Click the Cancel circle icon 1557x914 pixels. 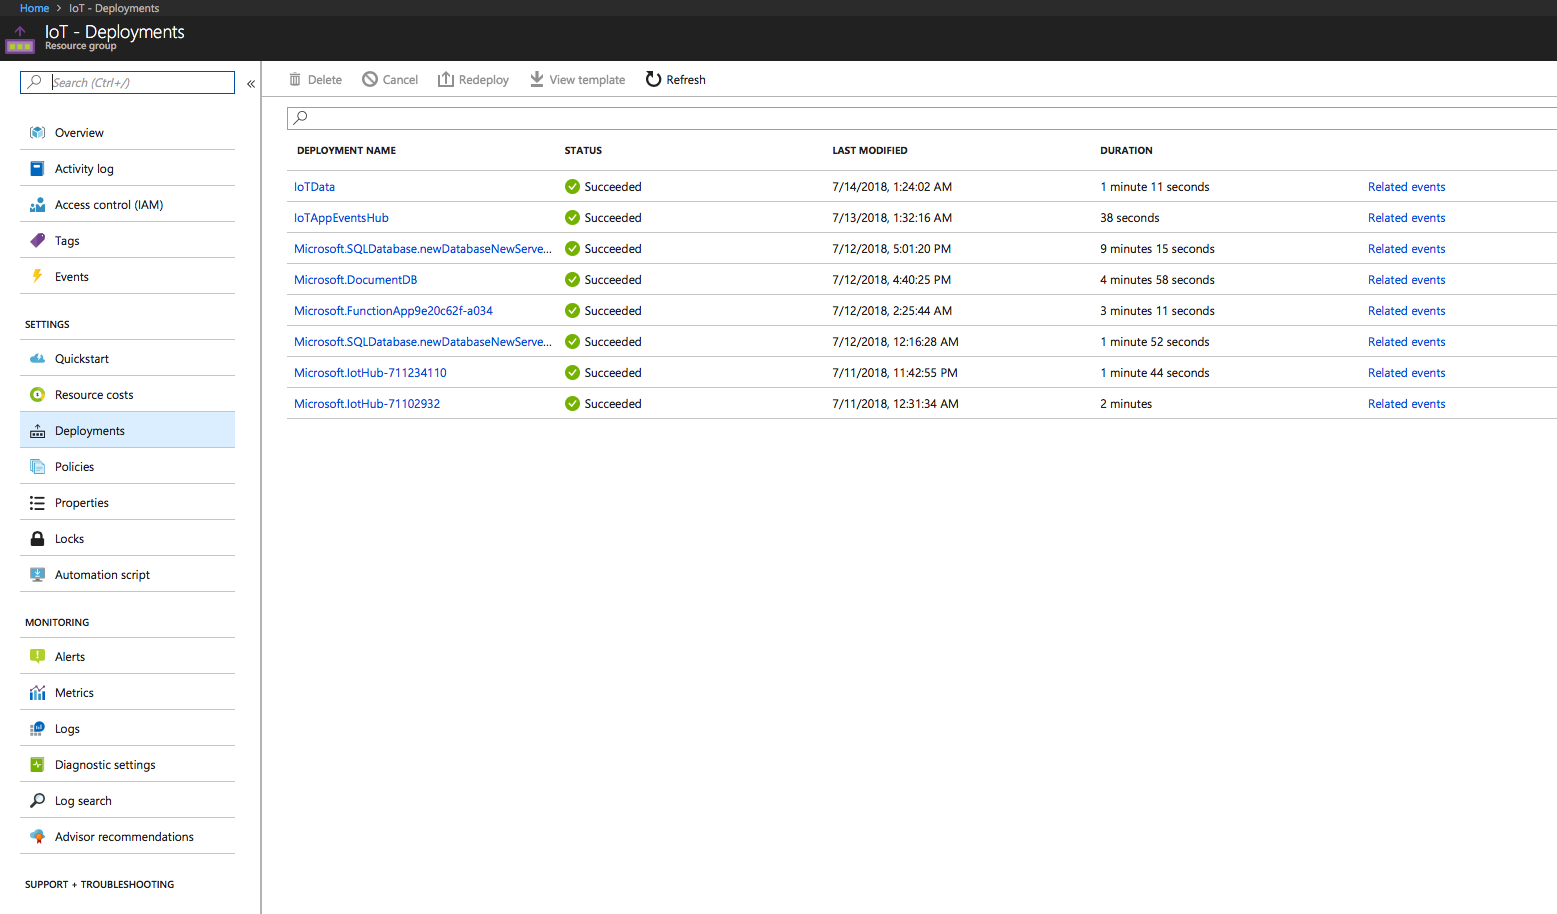(x=370, y=79)
